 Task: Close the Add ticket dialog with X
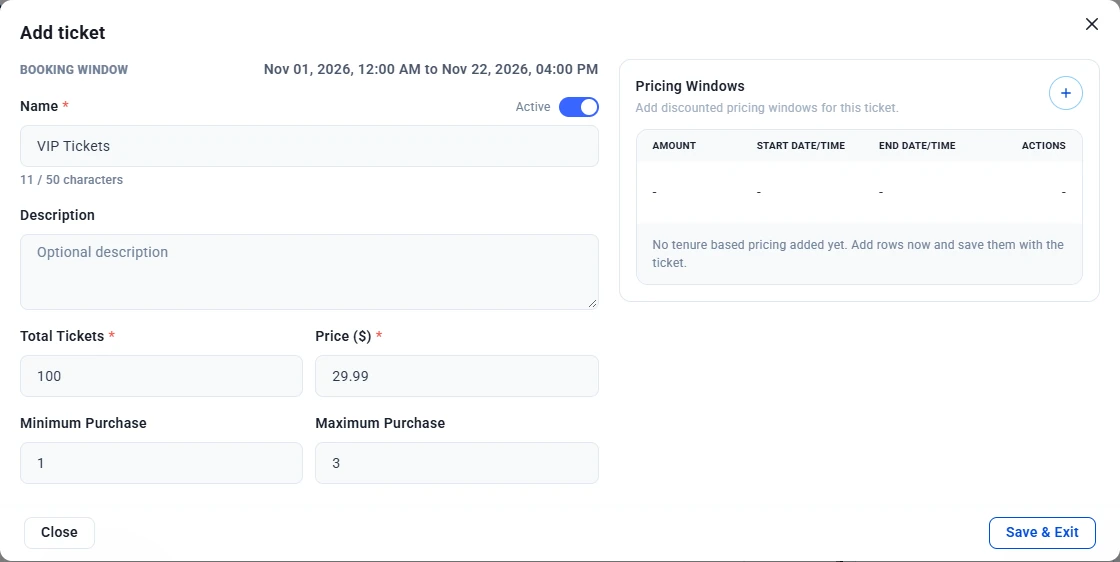click(x=1091, y=24)
